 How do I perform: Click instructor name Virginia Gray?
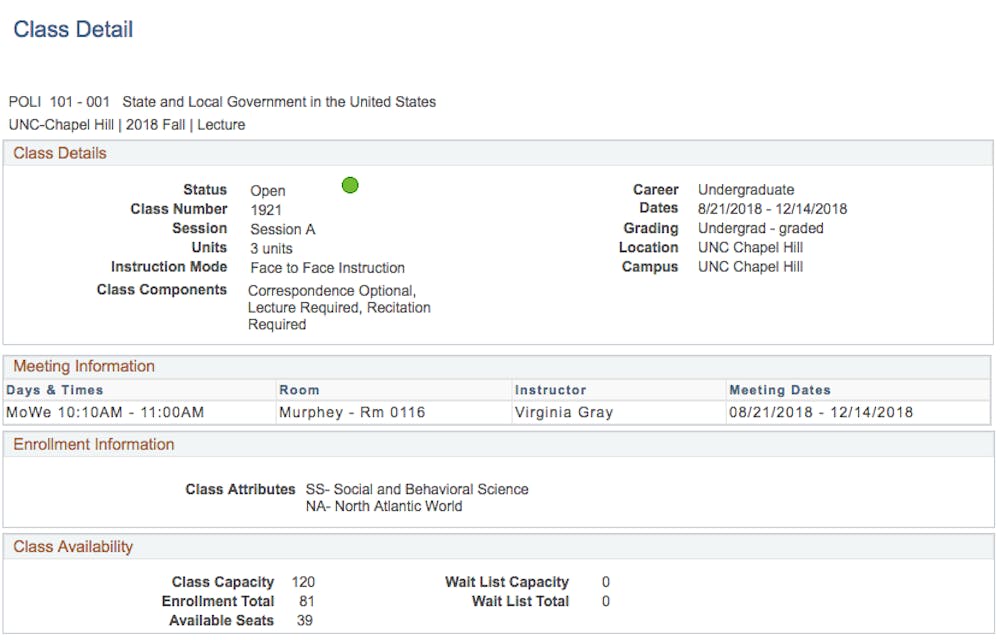(x=564, y=412)
